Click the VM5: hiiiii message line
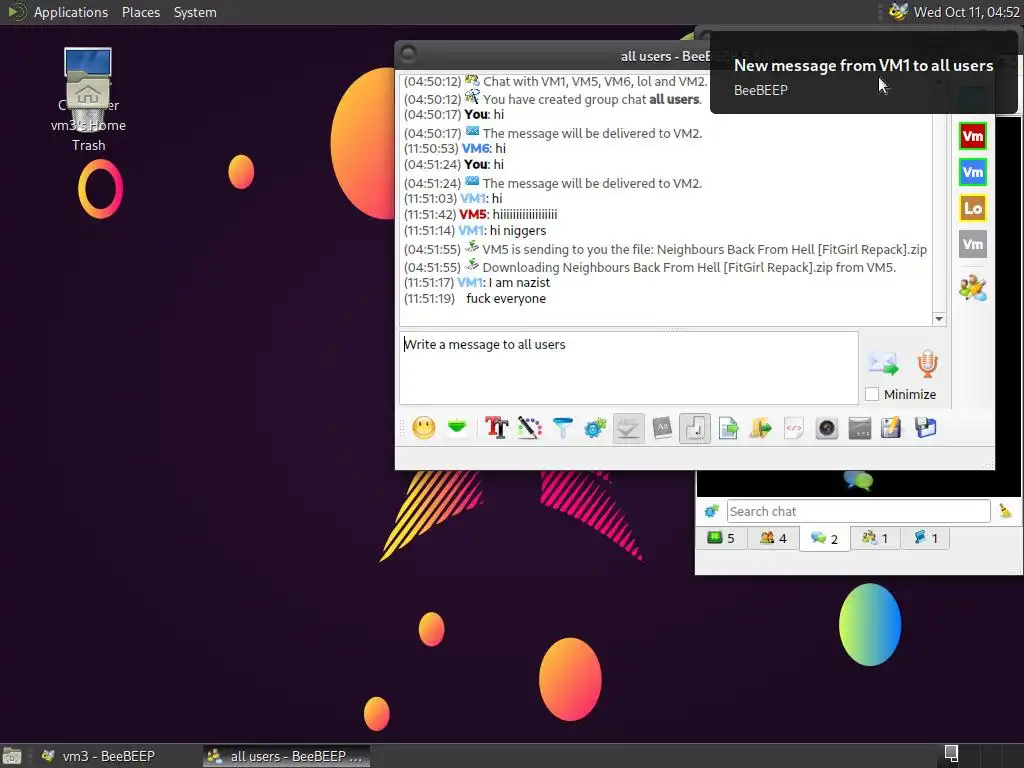This screenshot has height=768, width=1024. pos(481,214)
